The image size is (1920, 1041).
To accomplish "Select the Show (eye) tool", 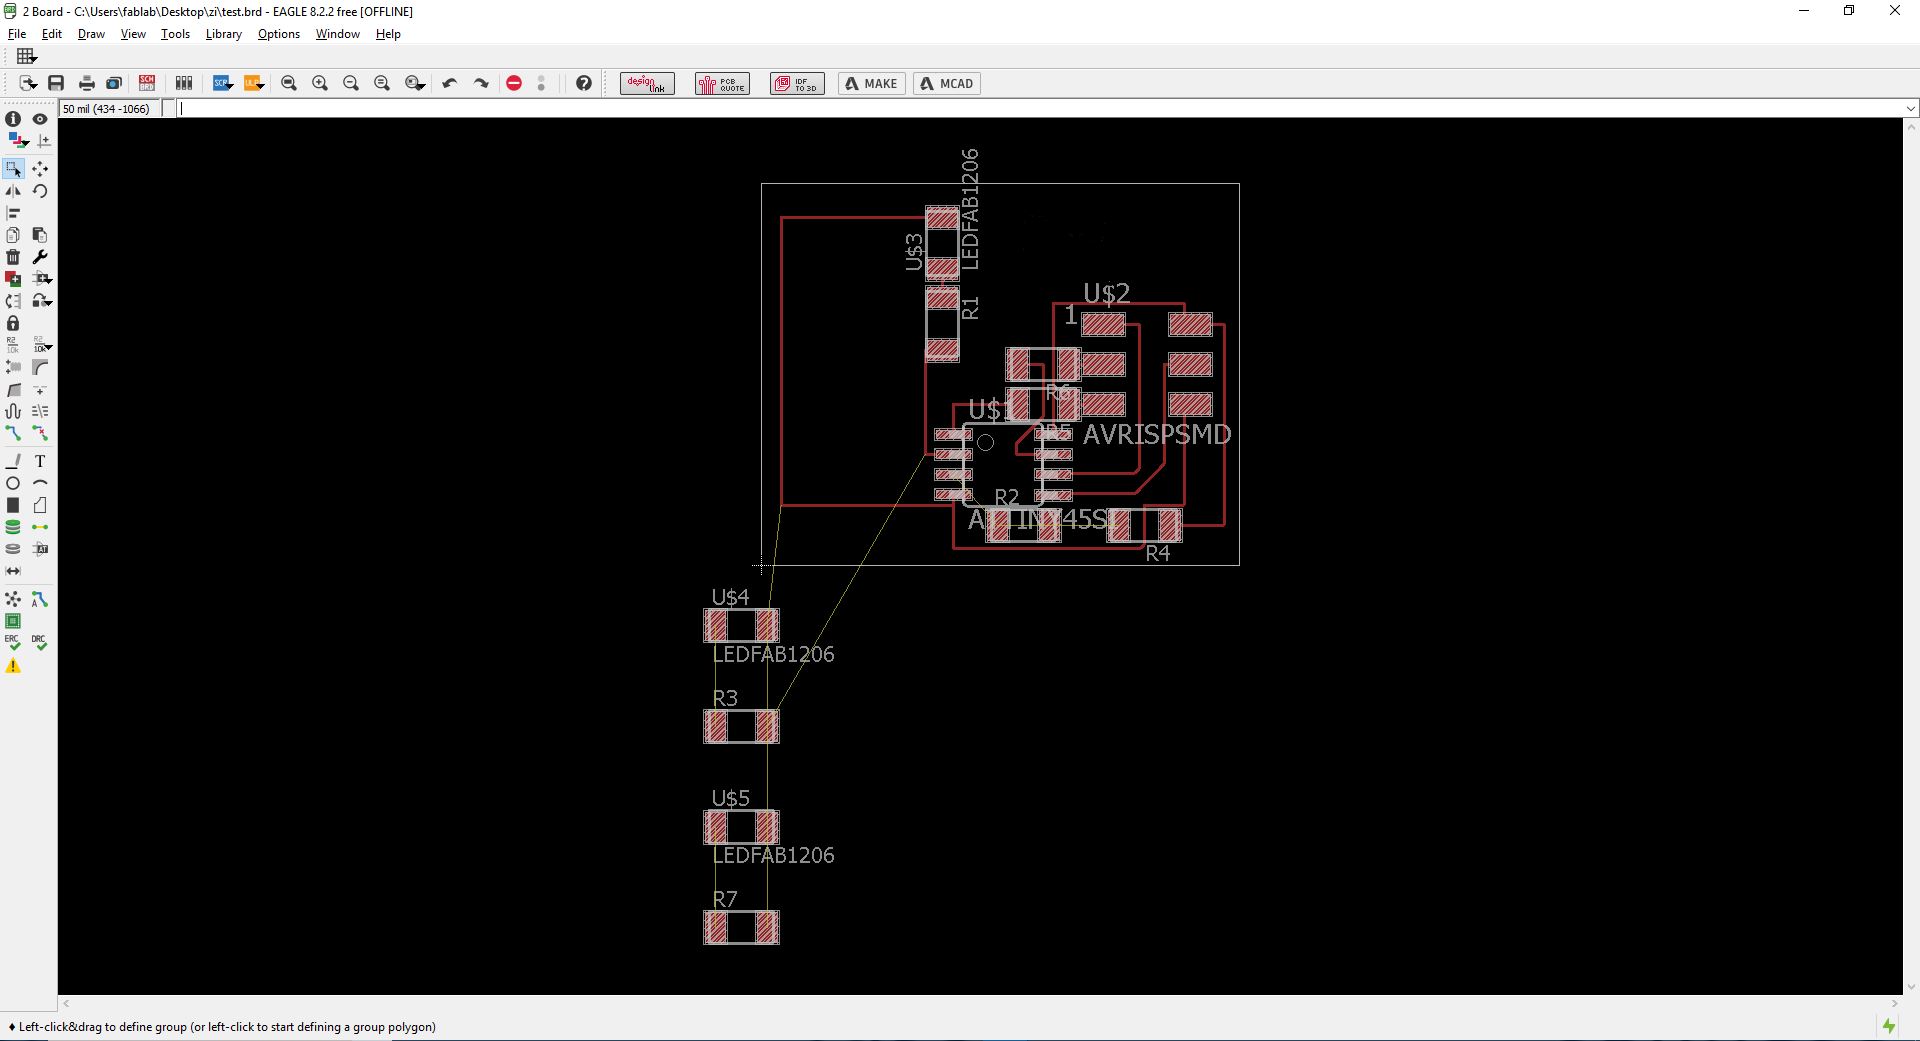I will [x=40, y=119].
